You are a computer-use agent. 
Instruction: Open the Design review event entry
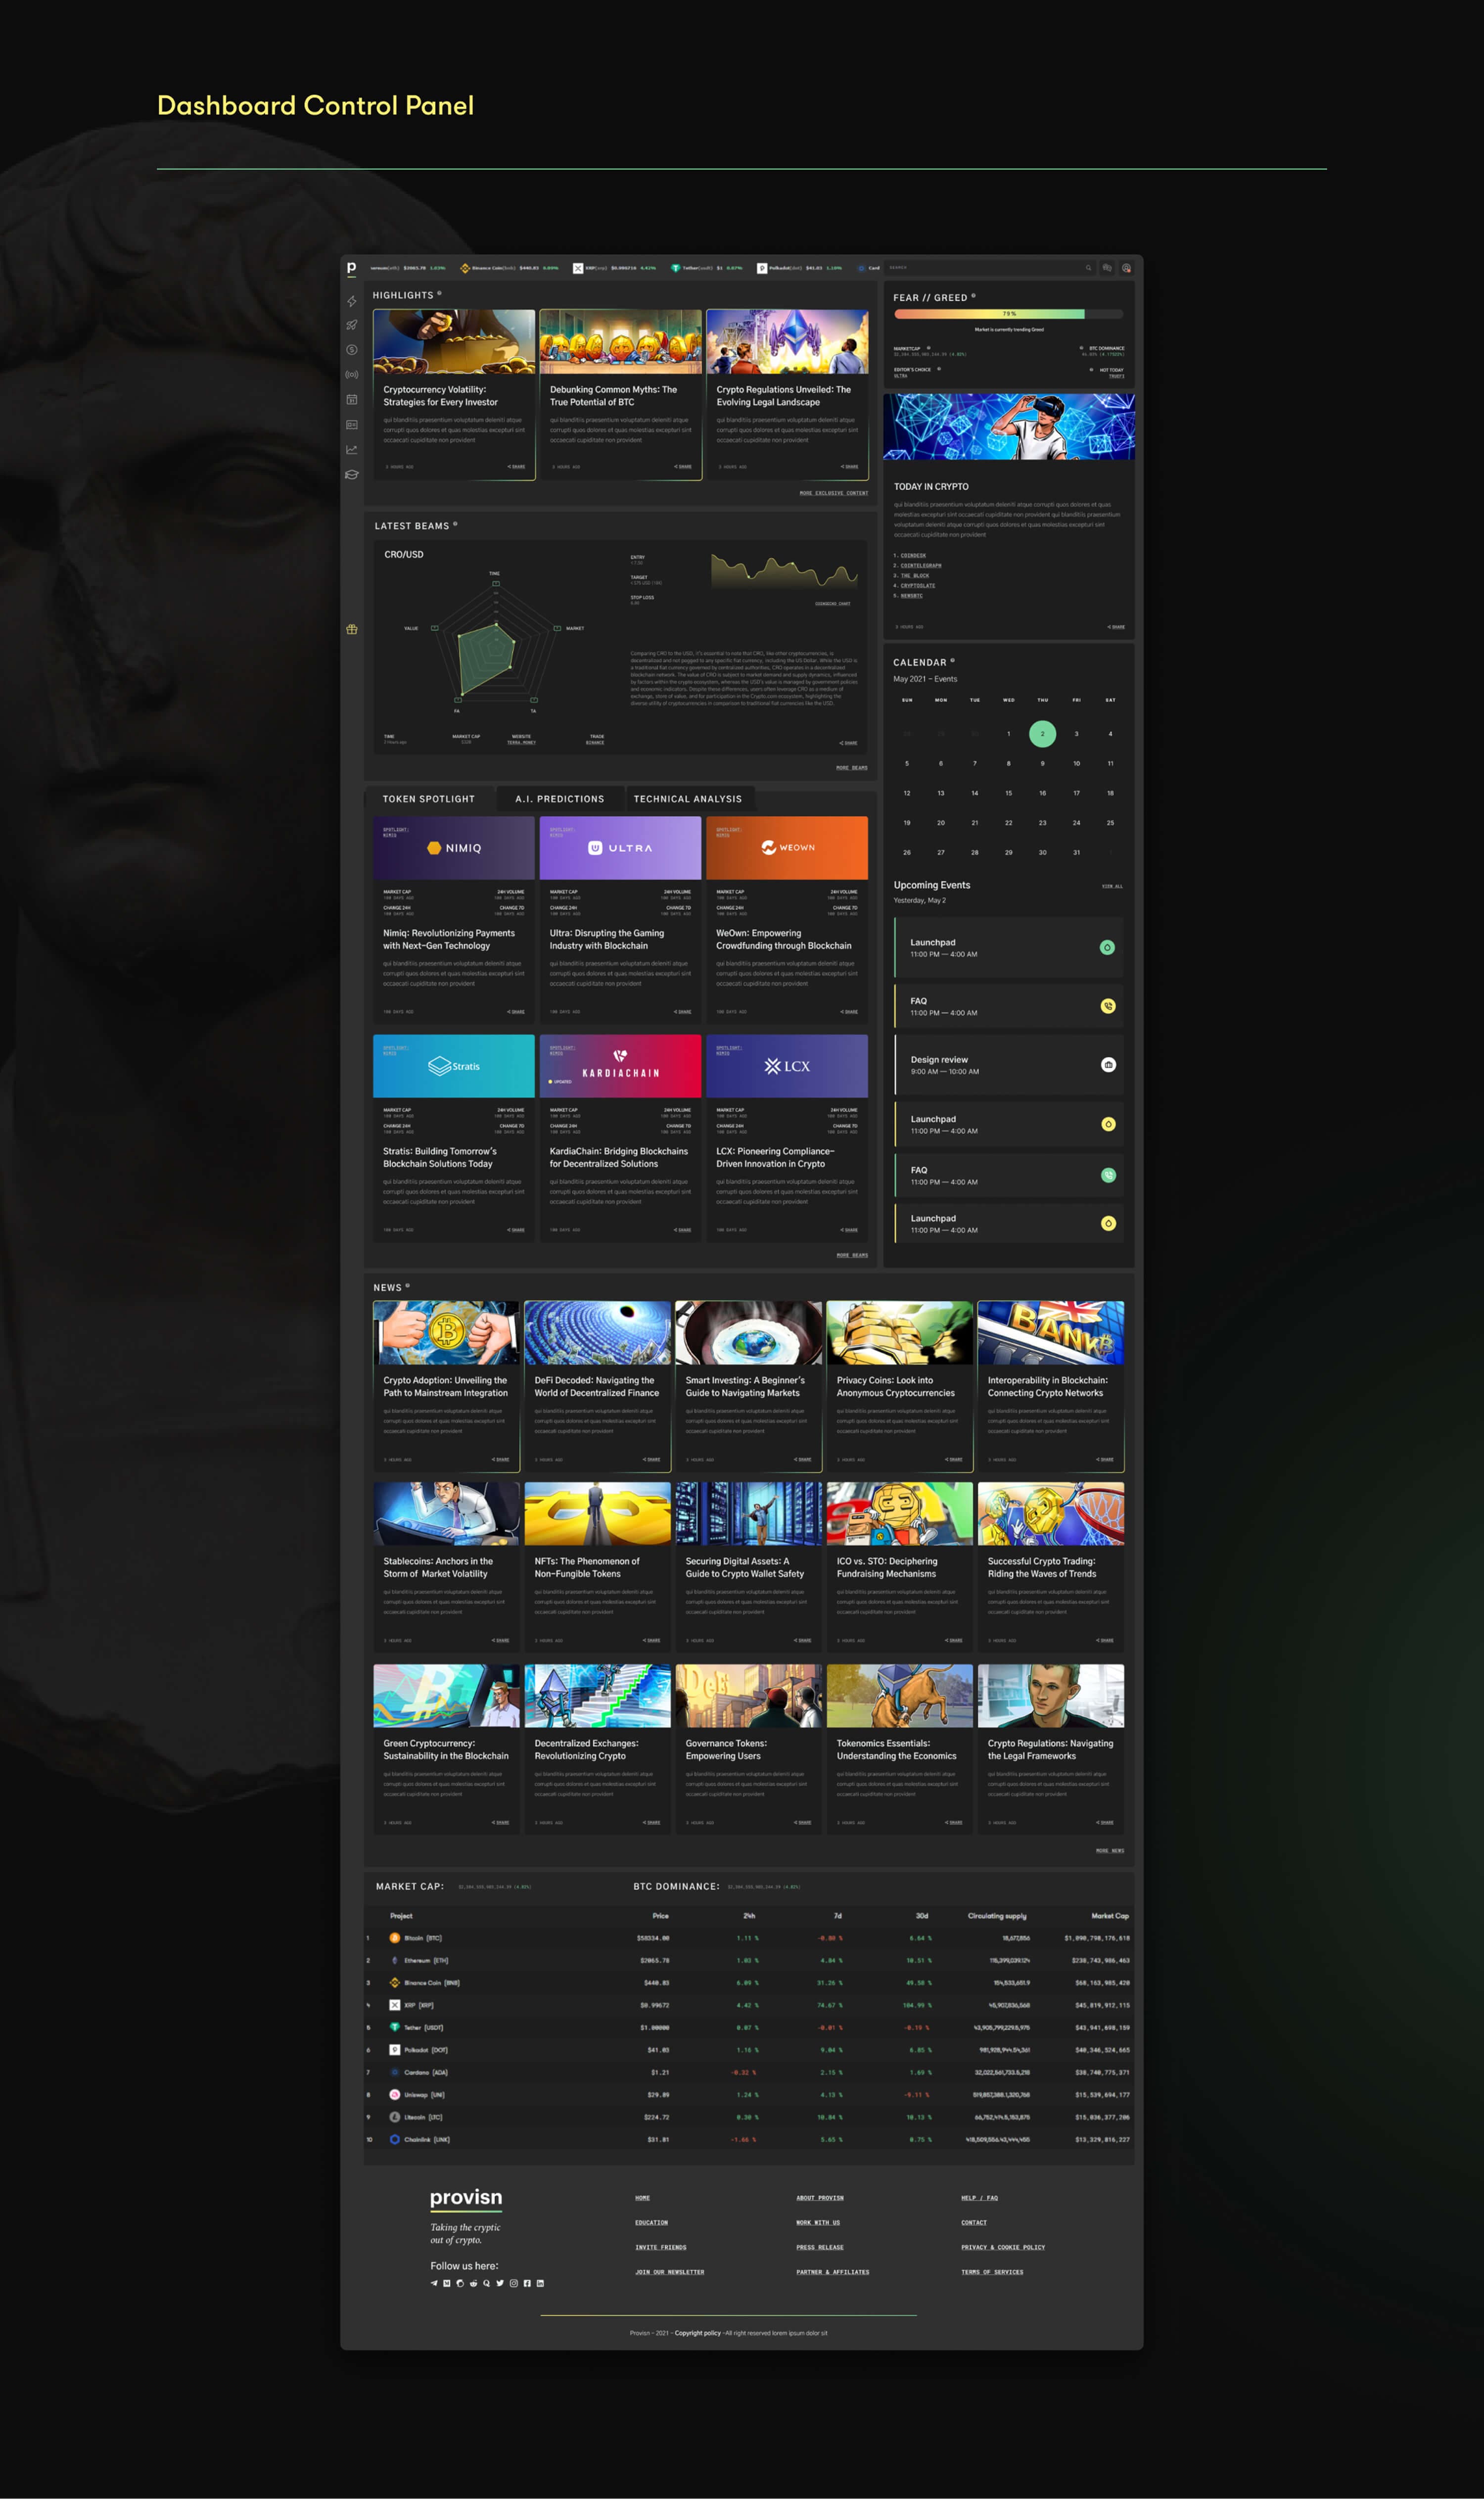1008,1065
